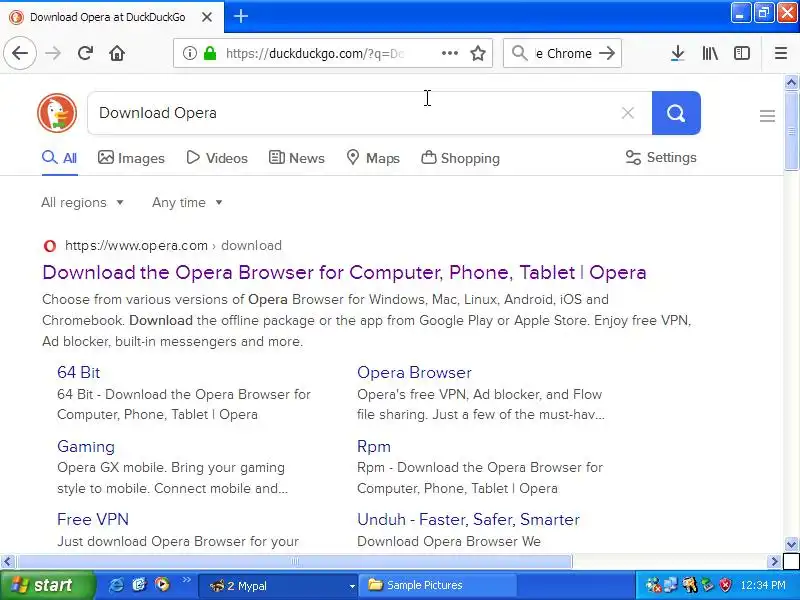Close the Download Opera tab
Viewport: 800px width, 600px height.
[207, 17]
